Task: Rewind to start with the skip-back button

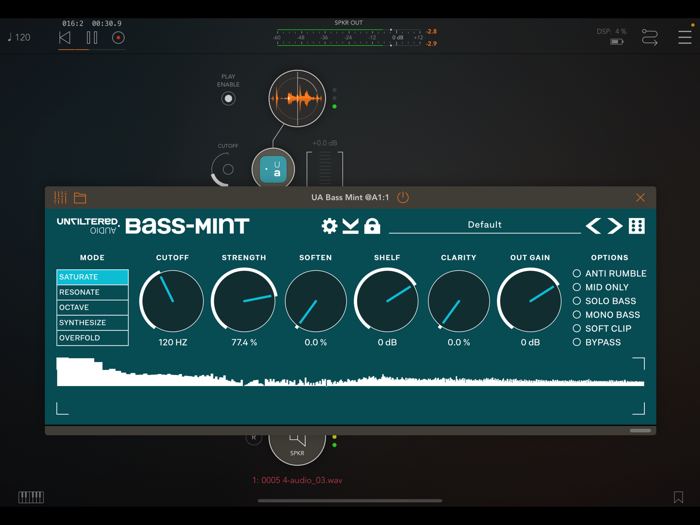Action: [65, 38]
